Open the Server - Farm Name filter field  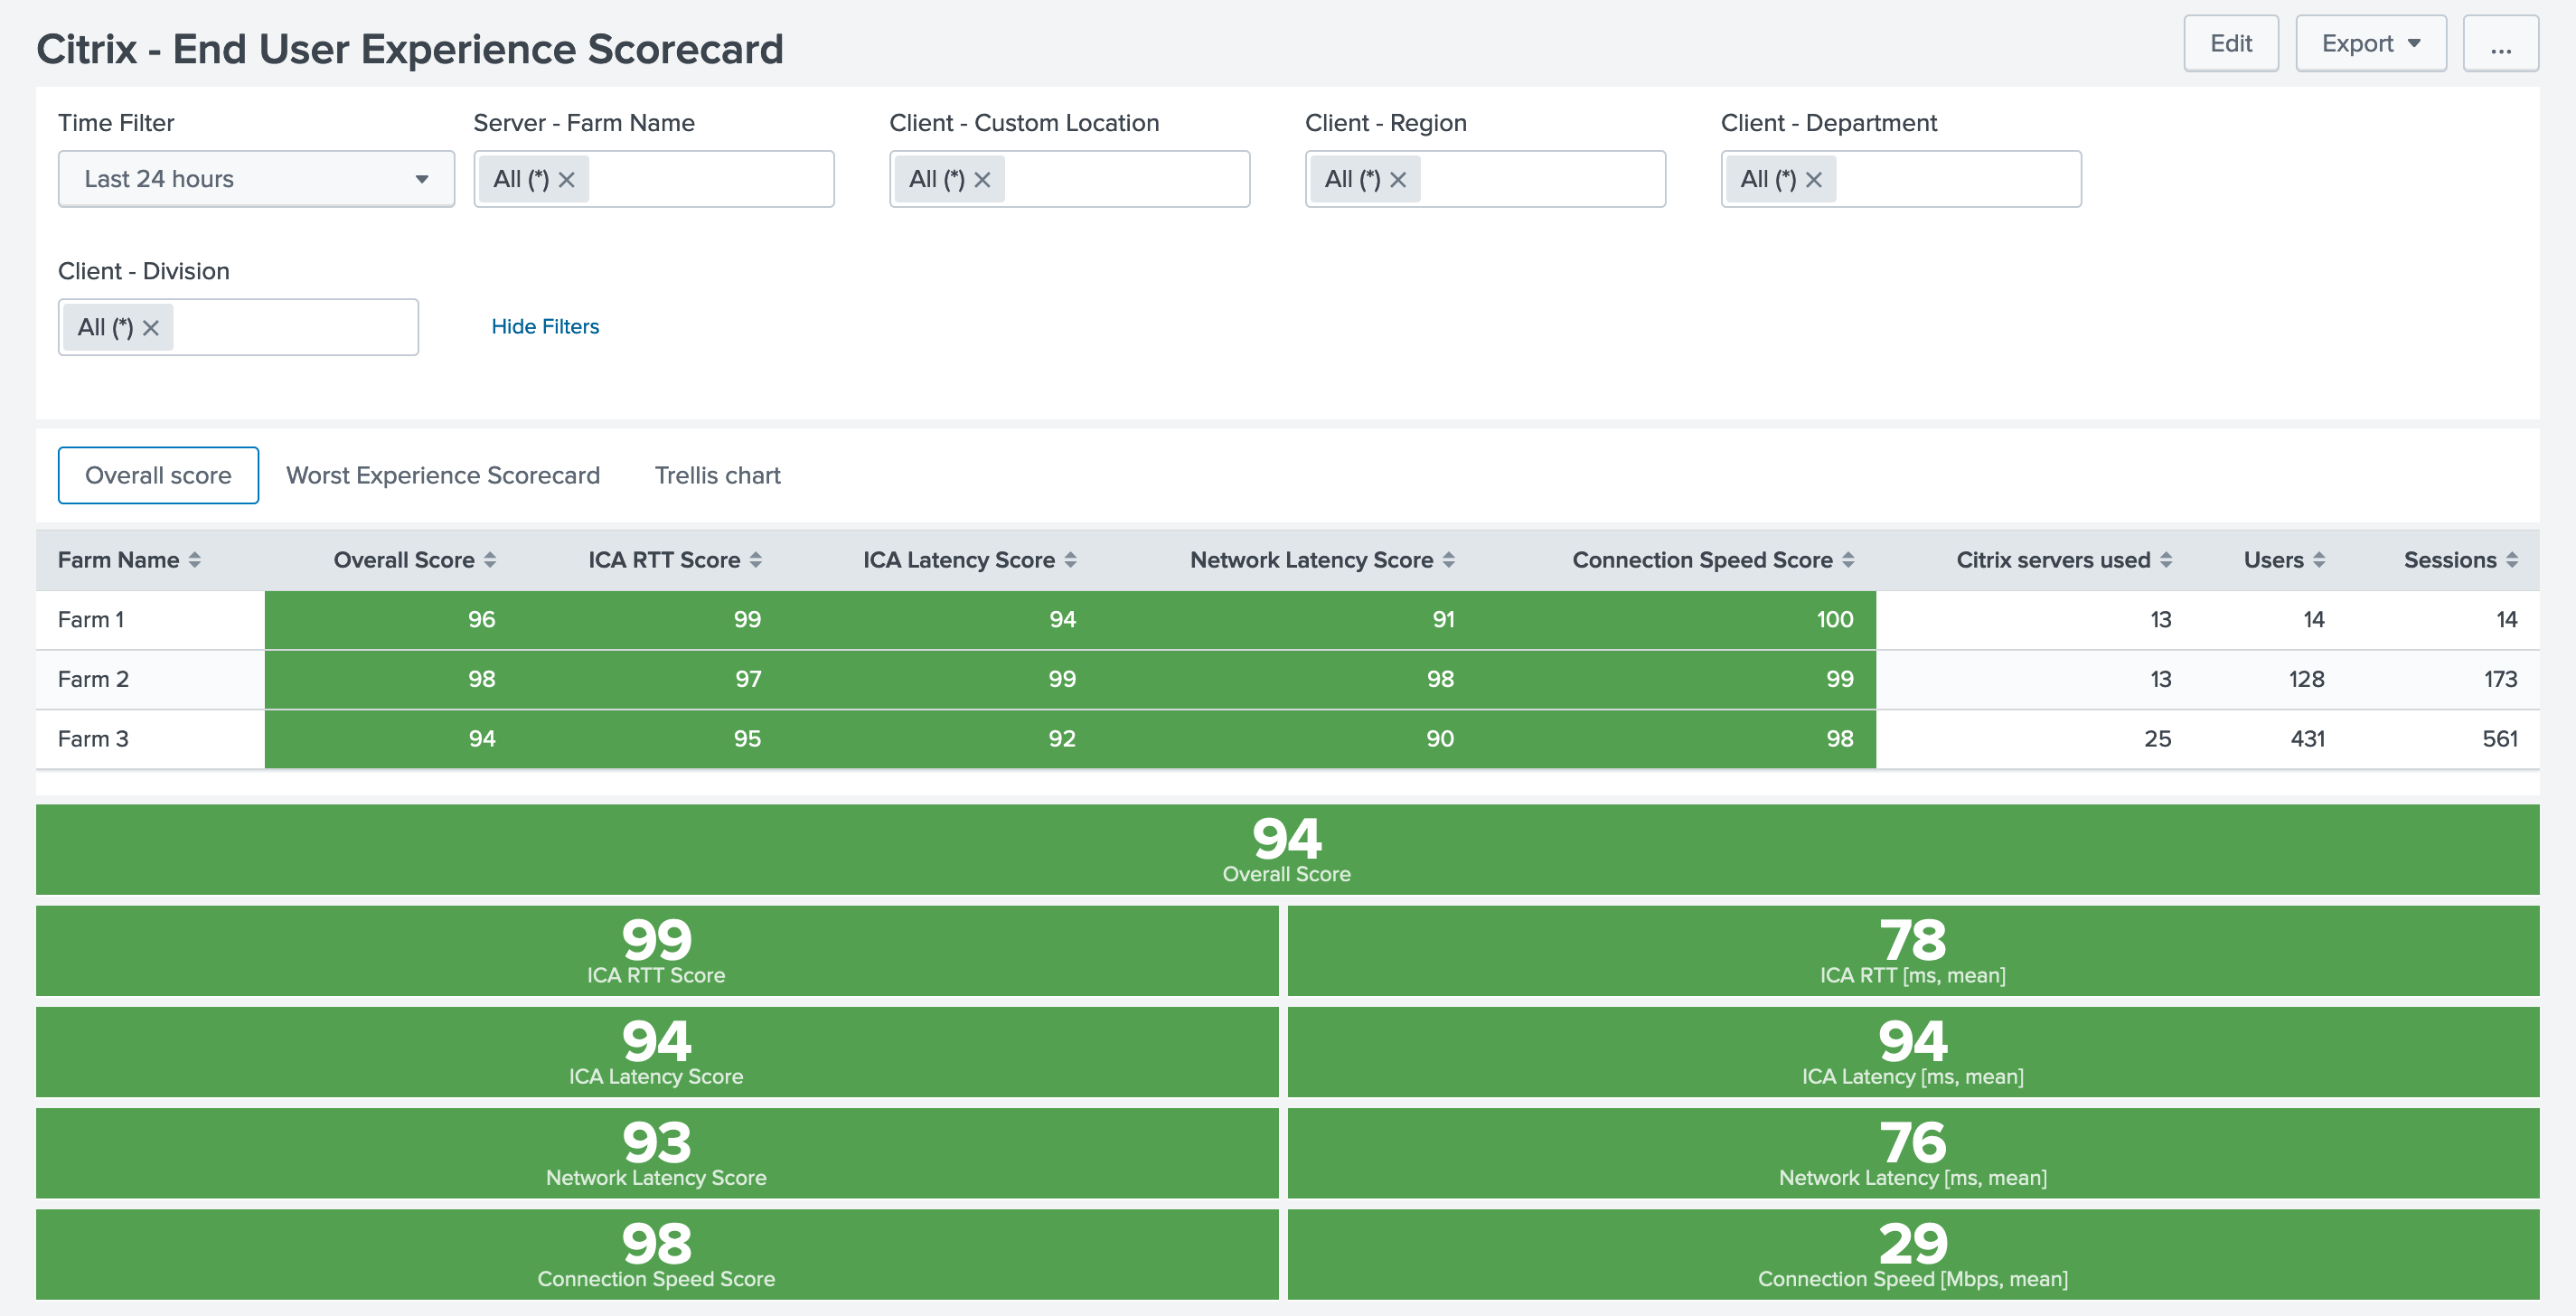(x=700, y=179)
